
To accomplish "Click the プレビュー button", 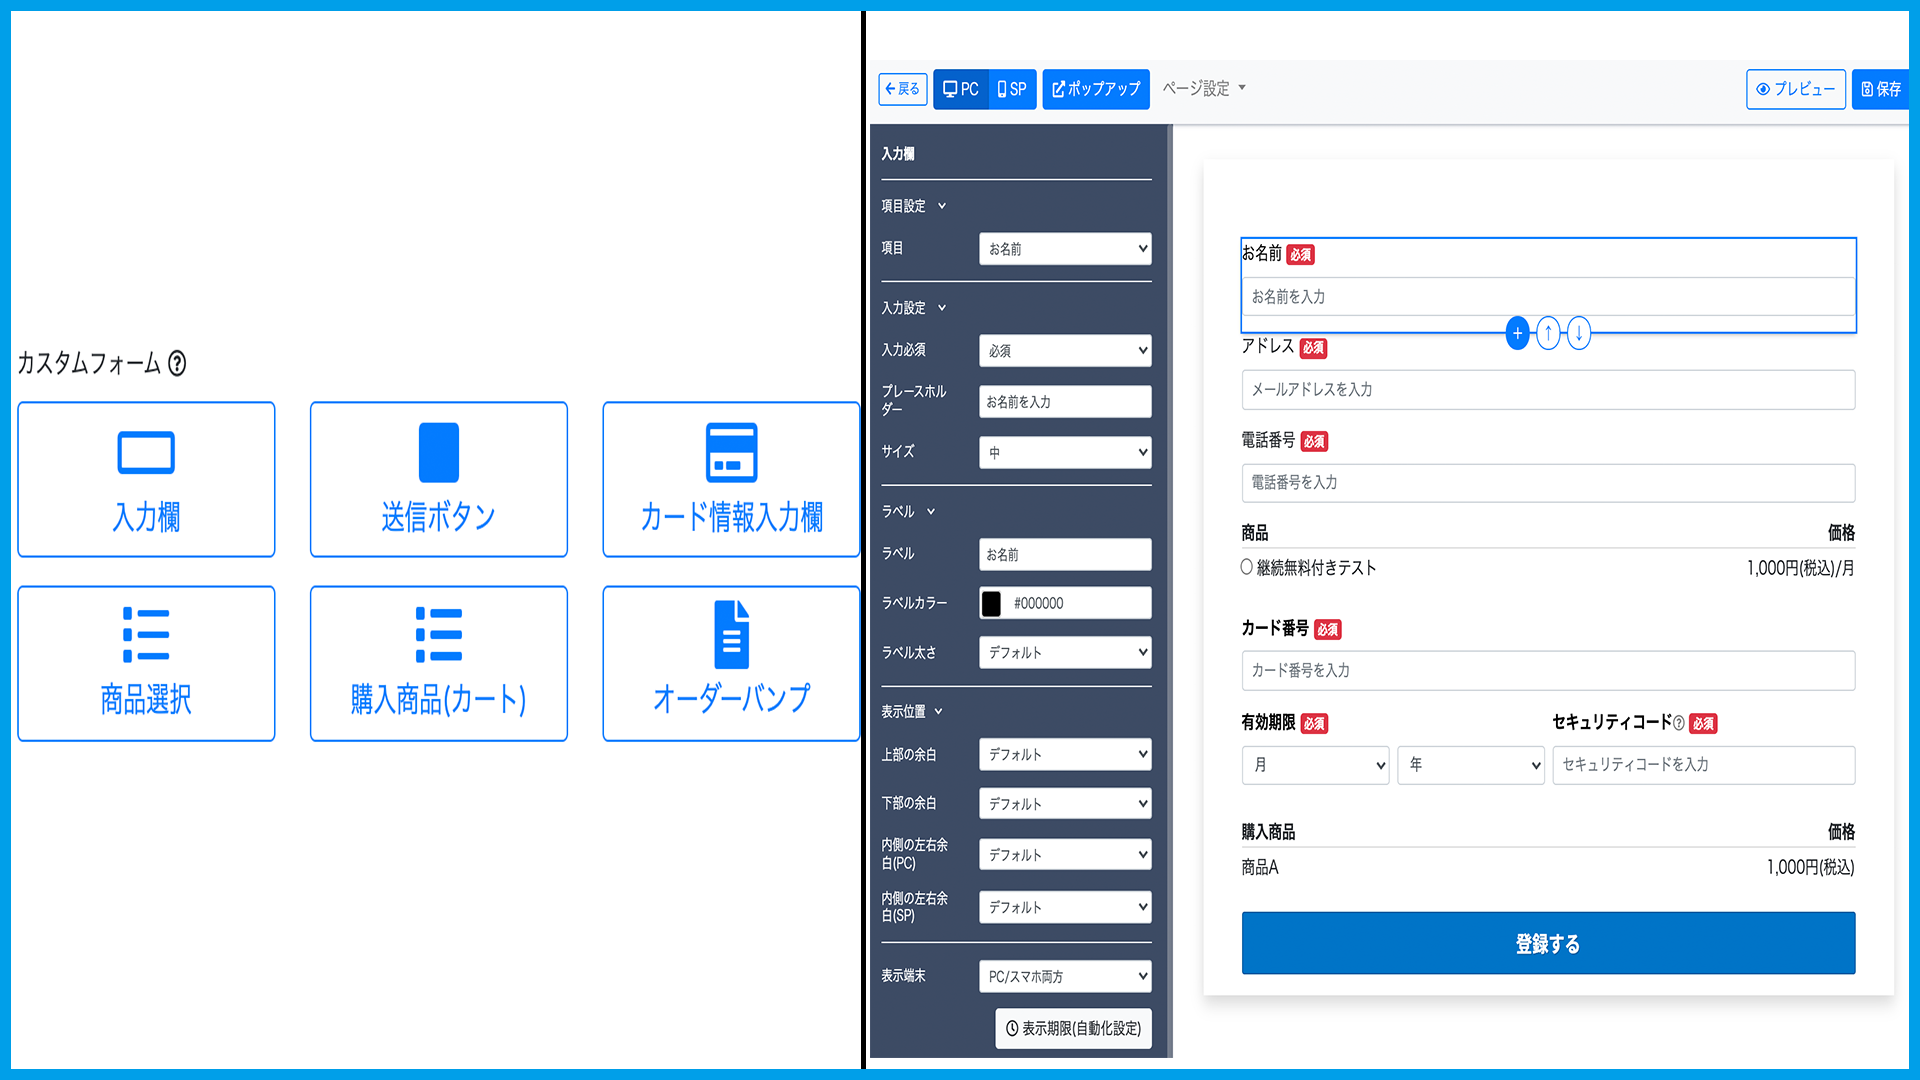I will (x=1795, y=89).
